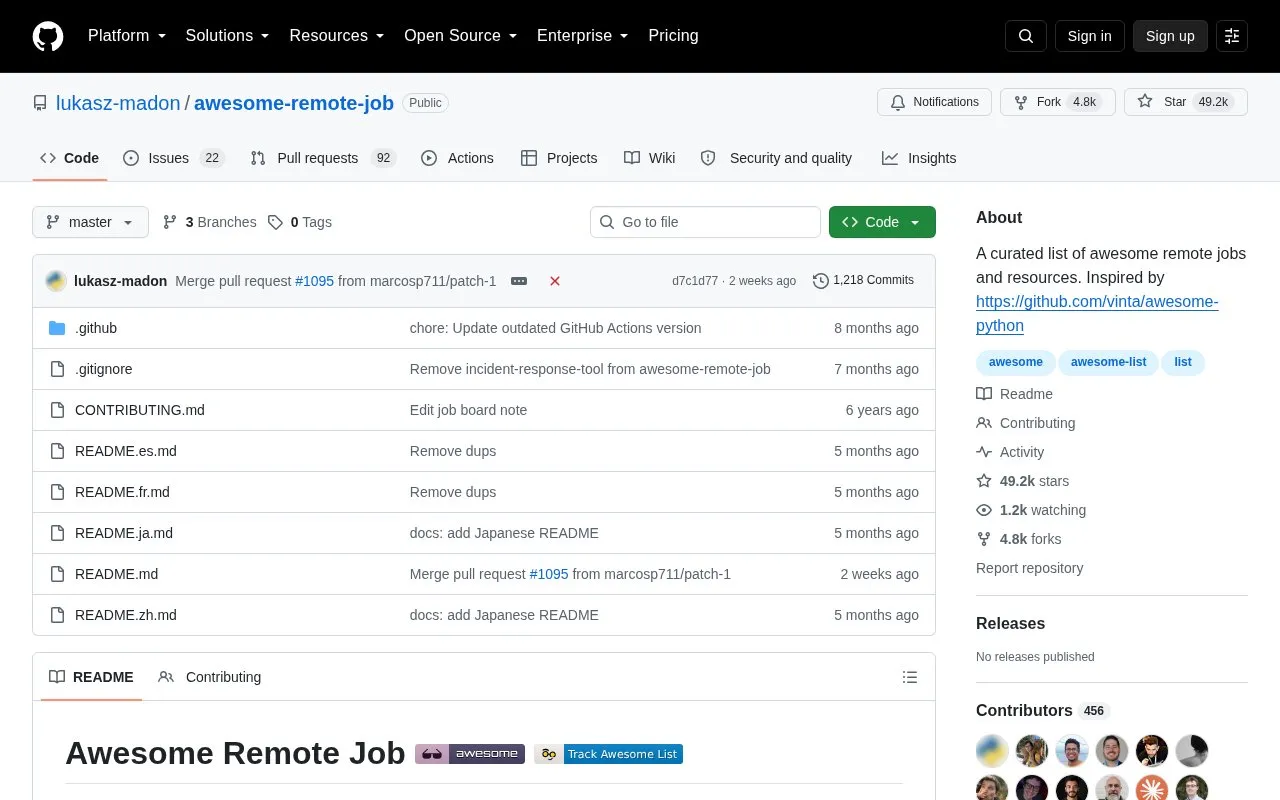Go to the GitHub homepage logo
This screenshot has width=1280, height=800.
(x=48, y=36)
